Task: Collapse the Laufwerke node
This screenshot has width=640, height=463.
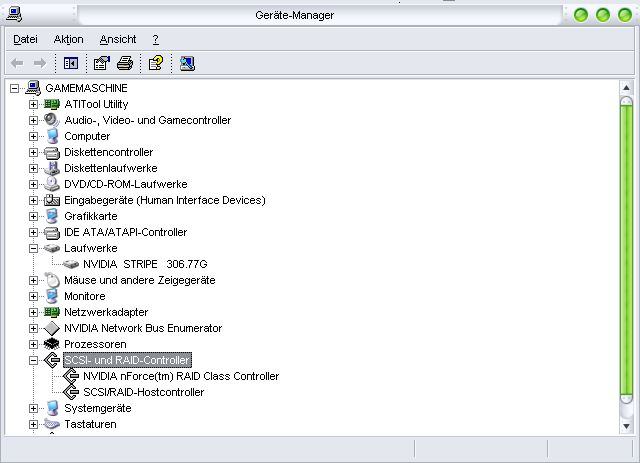Action: 33,248
